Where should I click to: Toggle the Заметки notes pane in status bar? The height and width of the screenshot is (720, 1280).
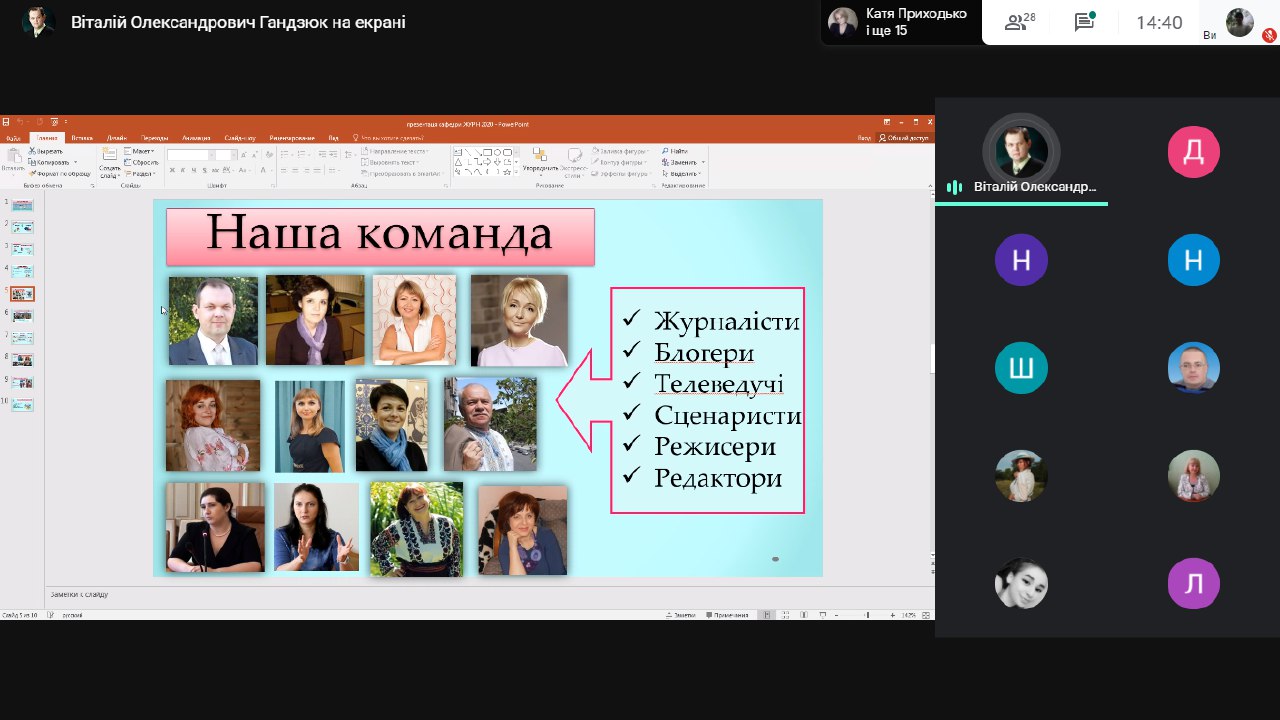682,615
